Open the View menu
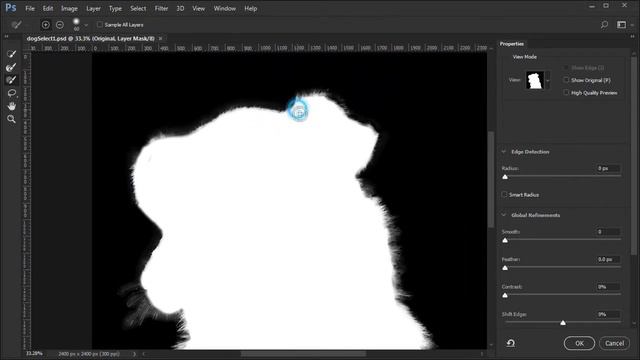The height and width of the screenshot is (360, 640). point(198,8)
